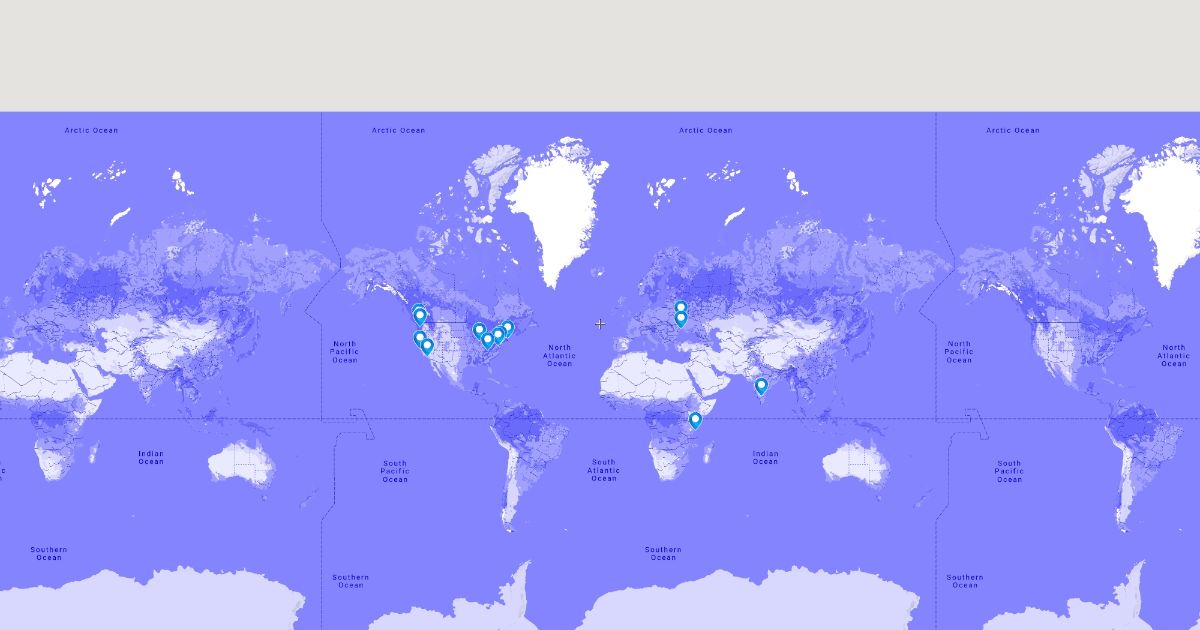Click the South Atlantic Ocean label
Viewport: 1200px width, 630px height.
coord(604,470)
